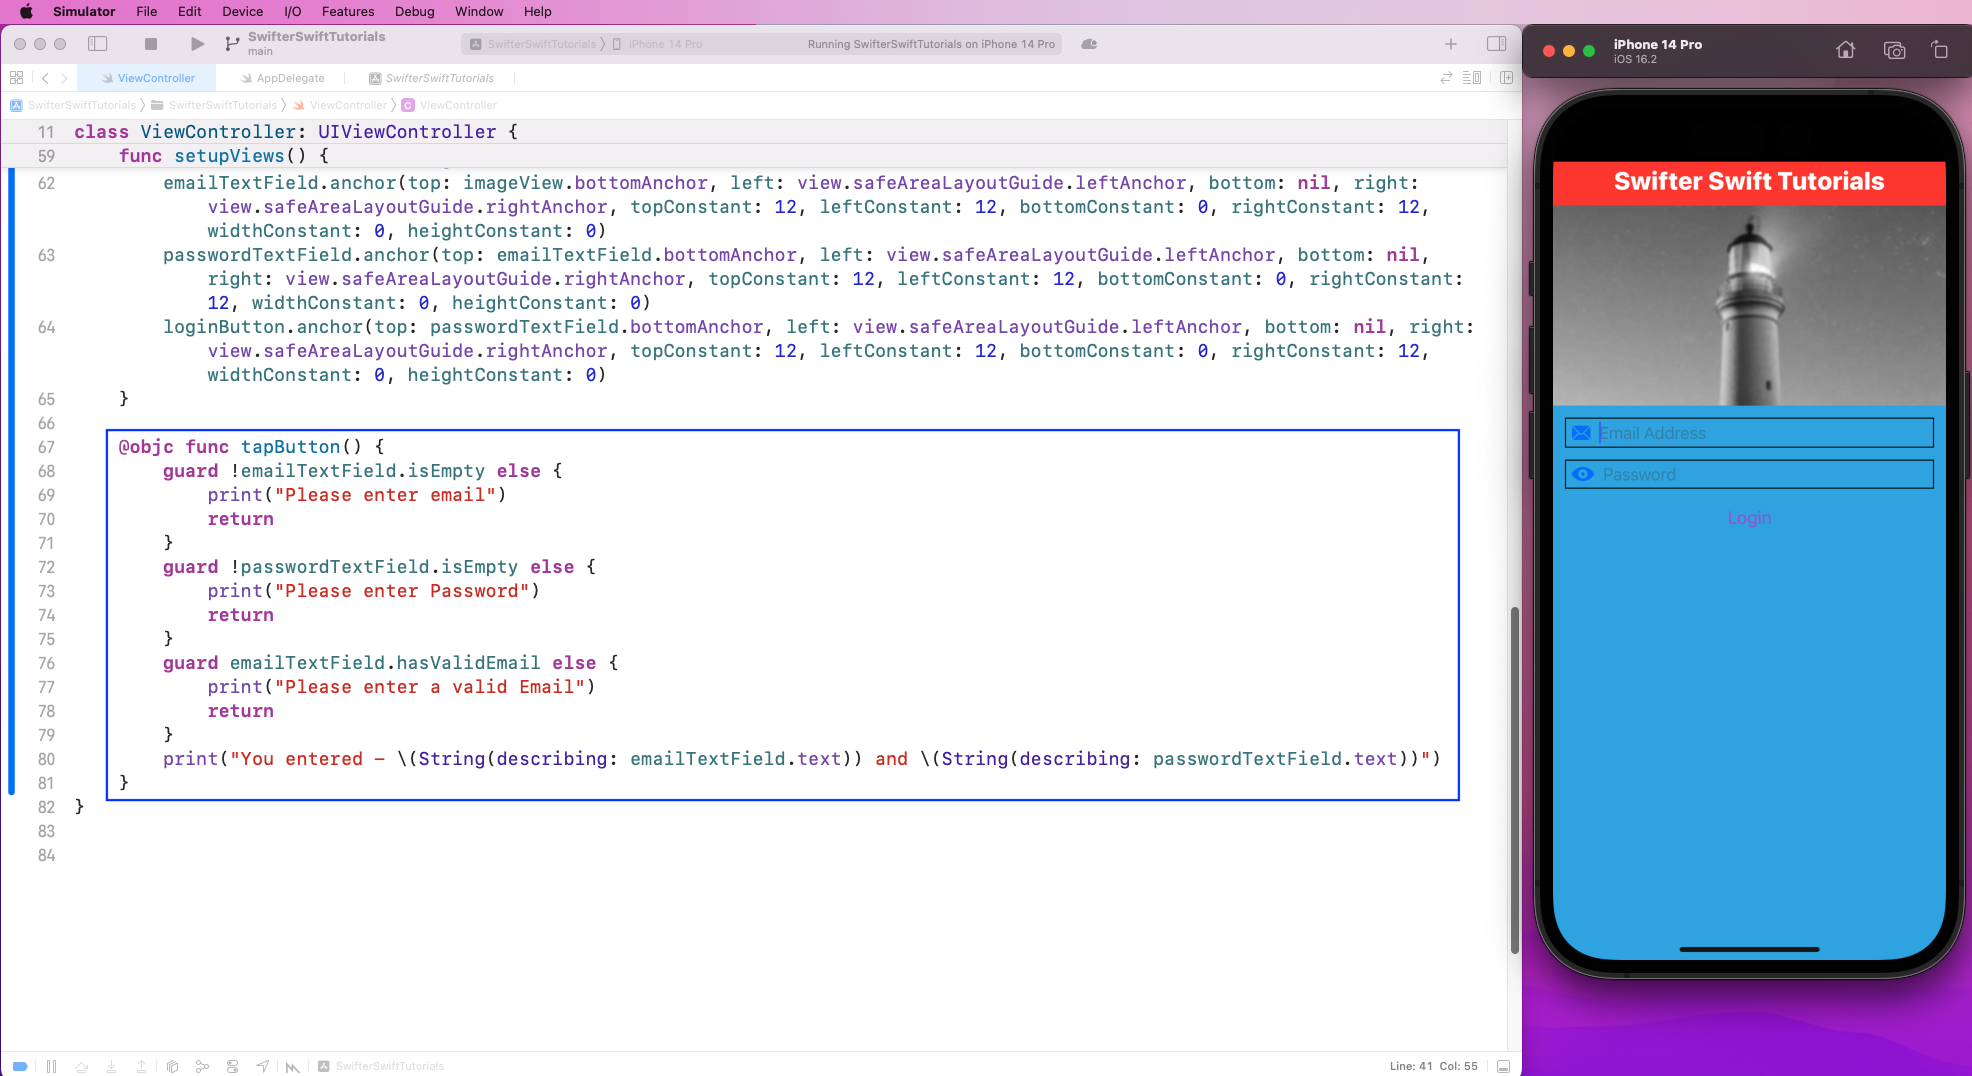The width and height of the screenshot is (1972, 1076).
Task: Open the Window menu
Action: tap(479, 11)
